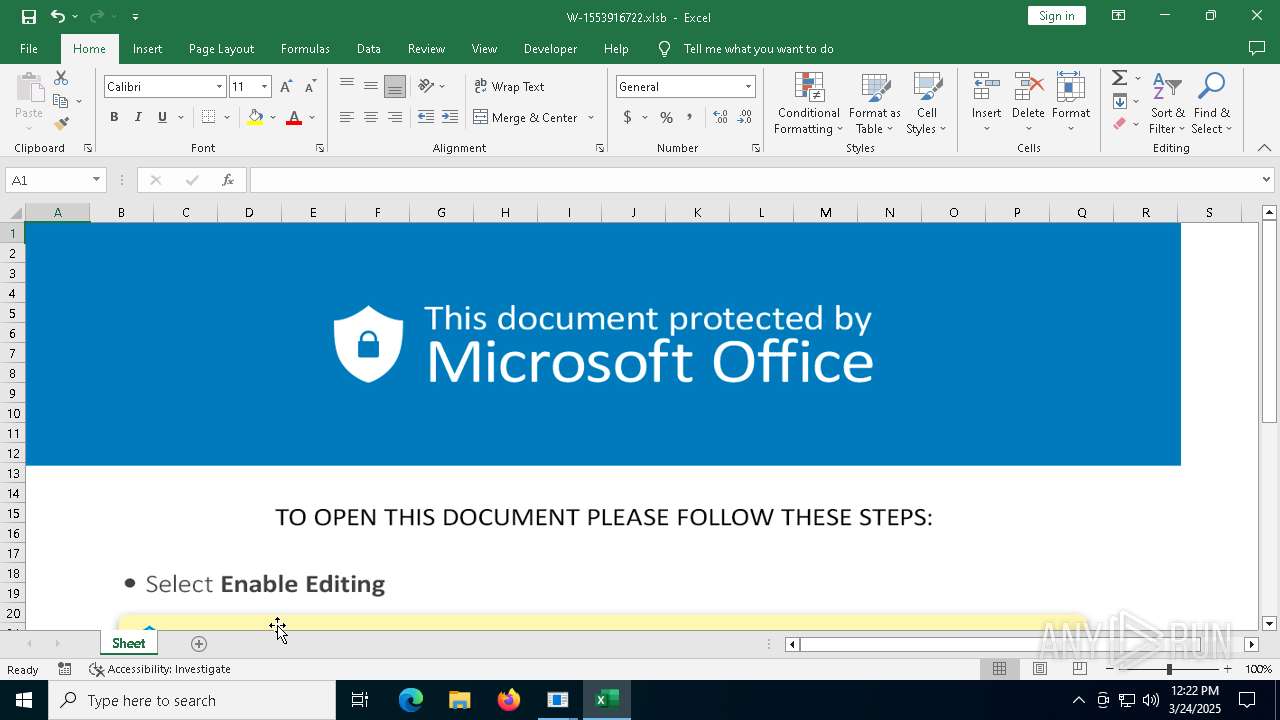Switch to the Formulas tab
The width and height of the screenshot is (1280, 720).
click(x=305, y=48)
